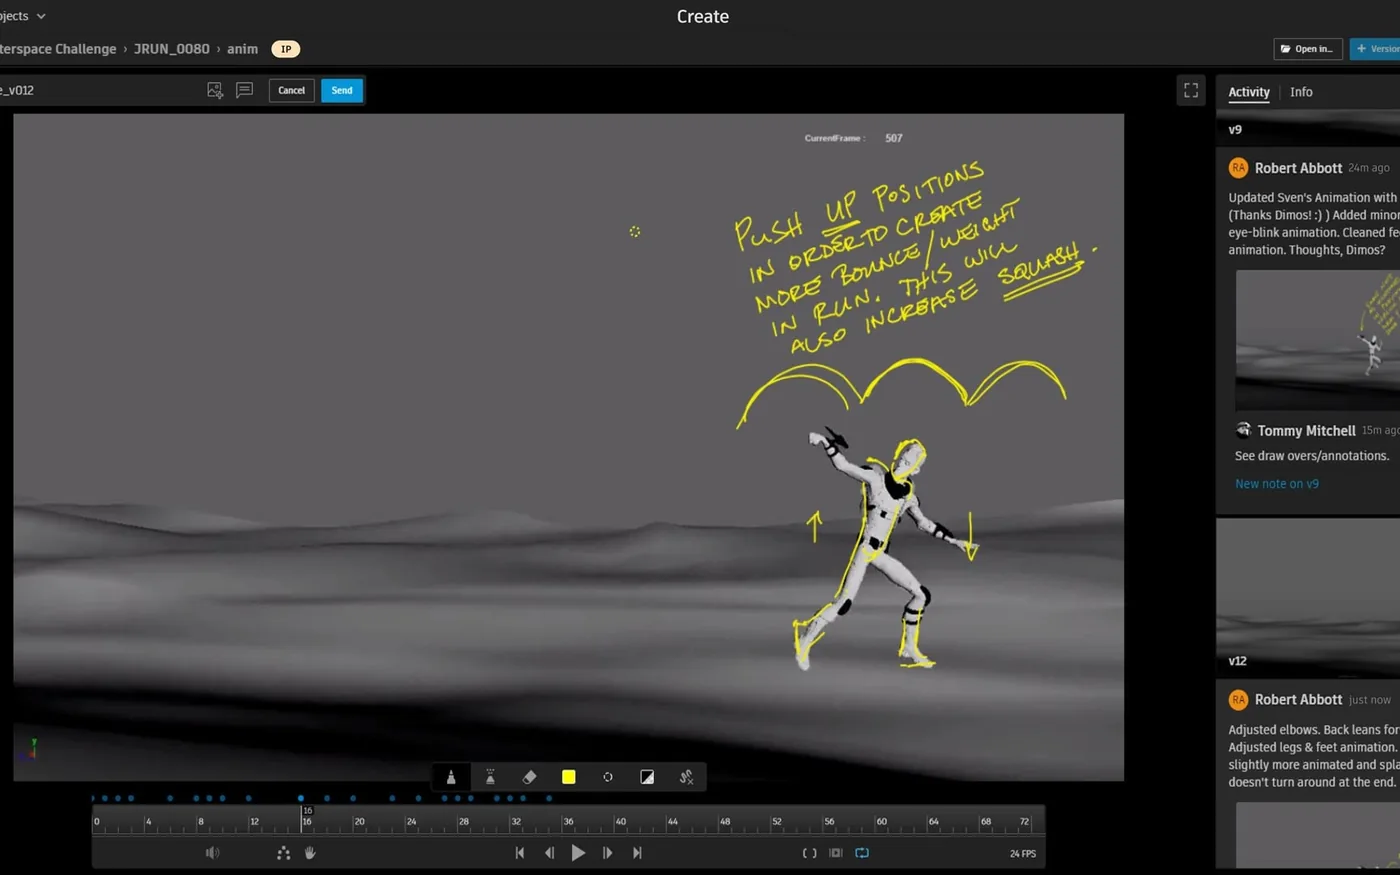1400x875 pixels.
Task: Select the hand pan tool
Action: click(310, 853)
